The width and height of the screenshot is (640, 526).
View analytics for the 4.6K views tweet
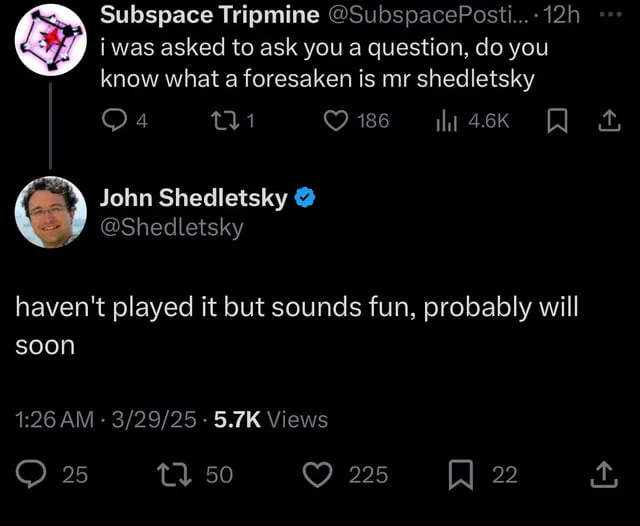click(445, 122)
